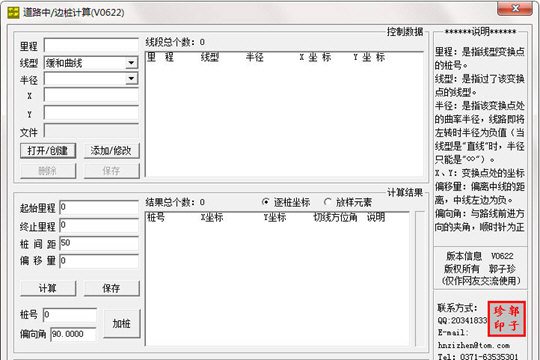Click the 线型 column header in the control list

(210, 57)
